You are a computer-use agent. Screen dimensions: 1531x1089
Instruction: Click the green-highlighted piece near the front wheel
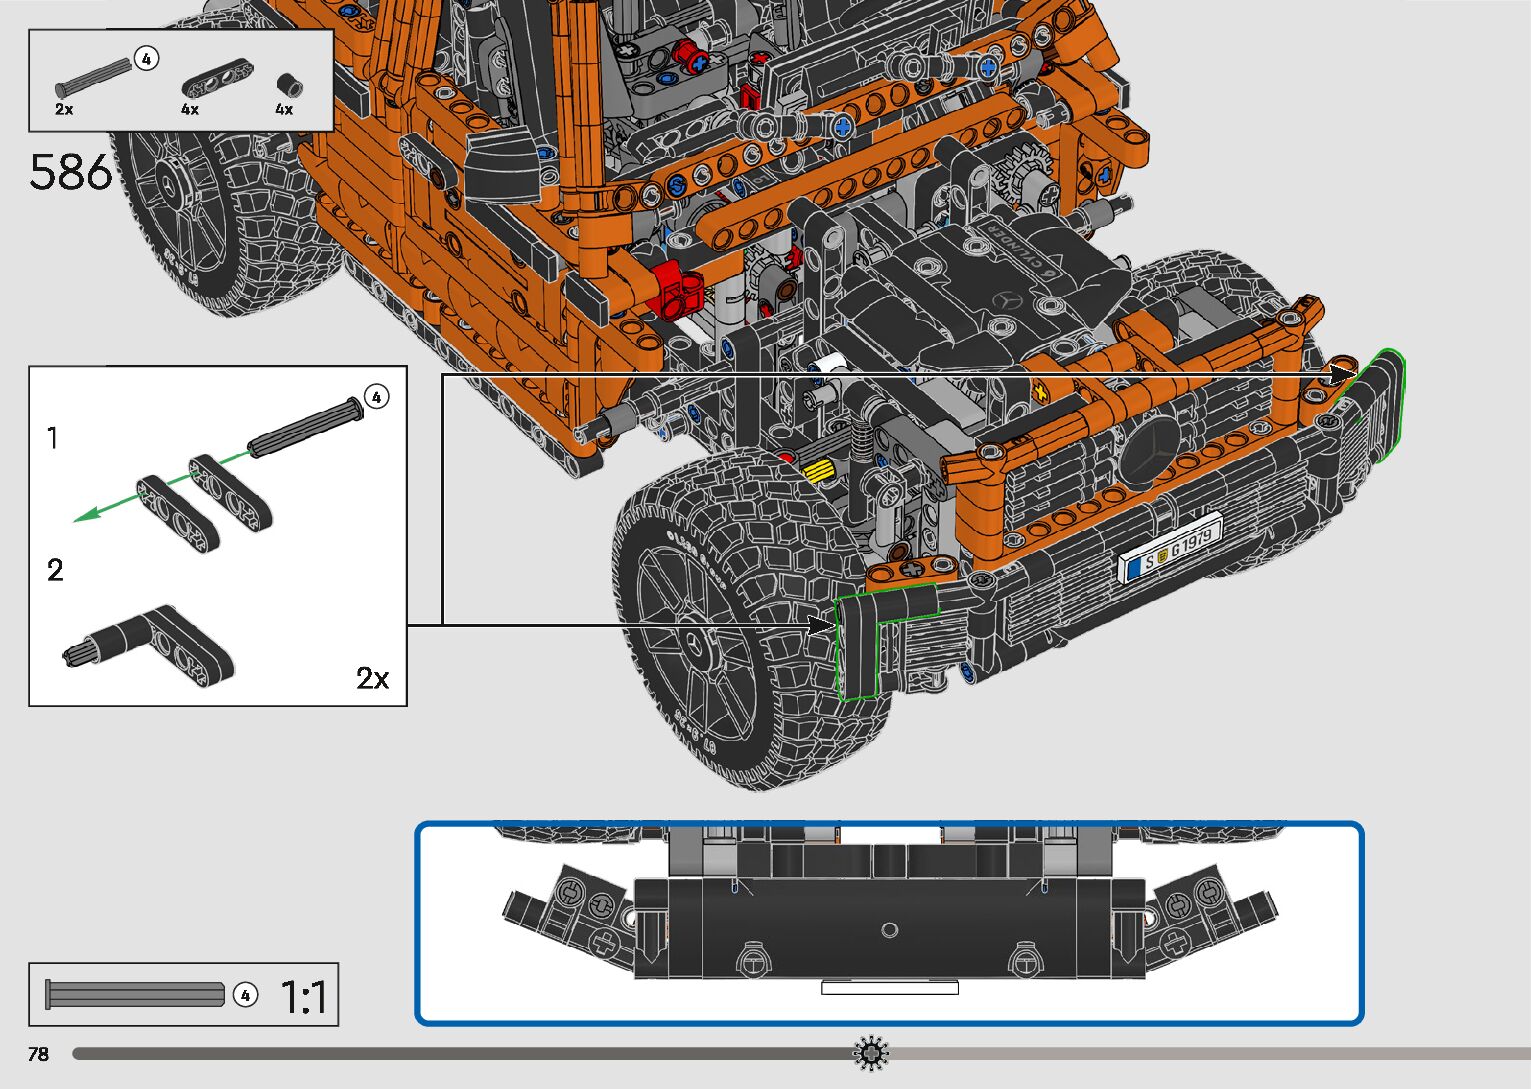coord(858,644)
